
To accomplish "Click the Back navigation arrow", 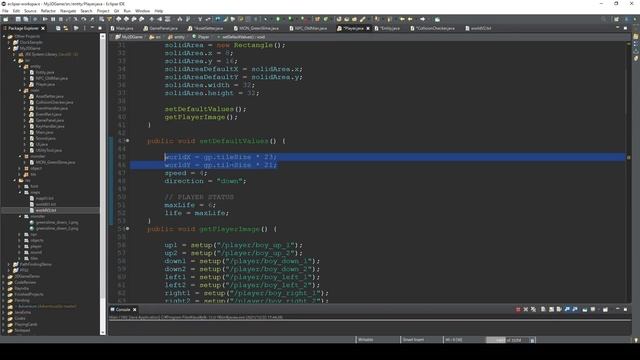I will (x=410, y=19).
